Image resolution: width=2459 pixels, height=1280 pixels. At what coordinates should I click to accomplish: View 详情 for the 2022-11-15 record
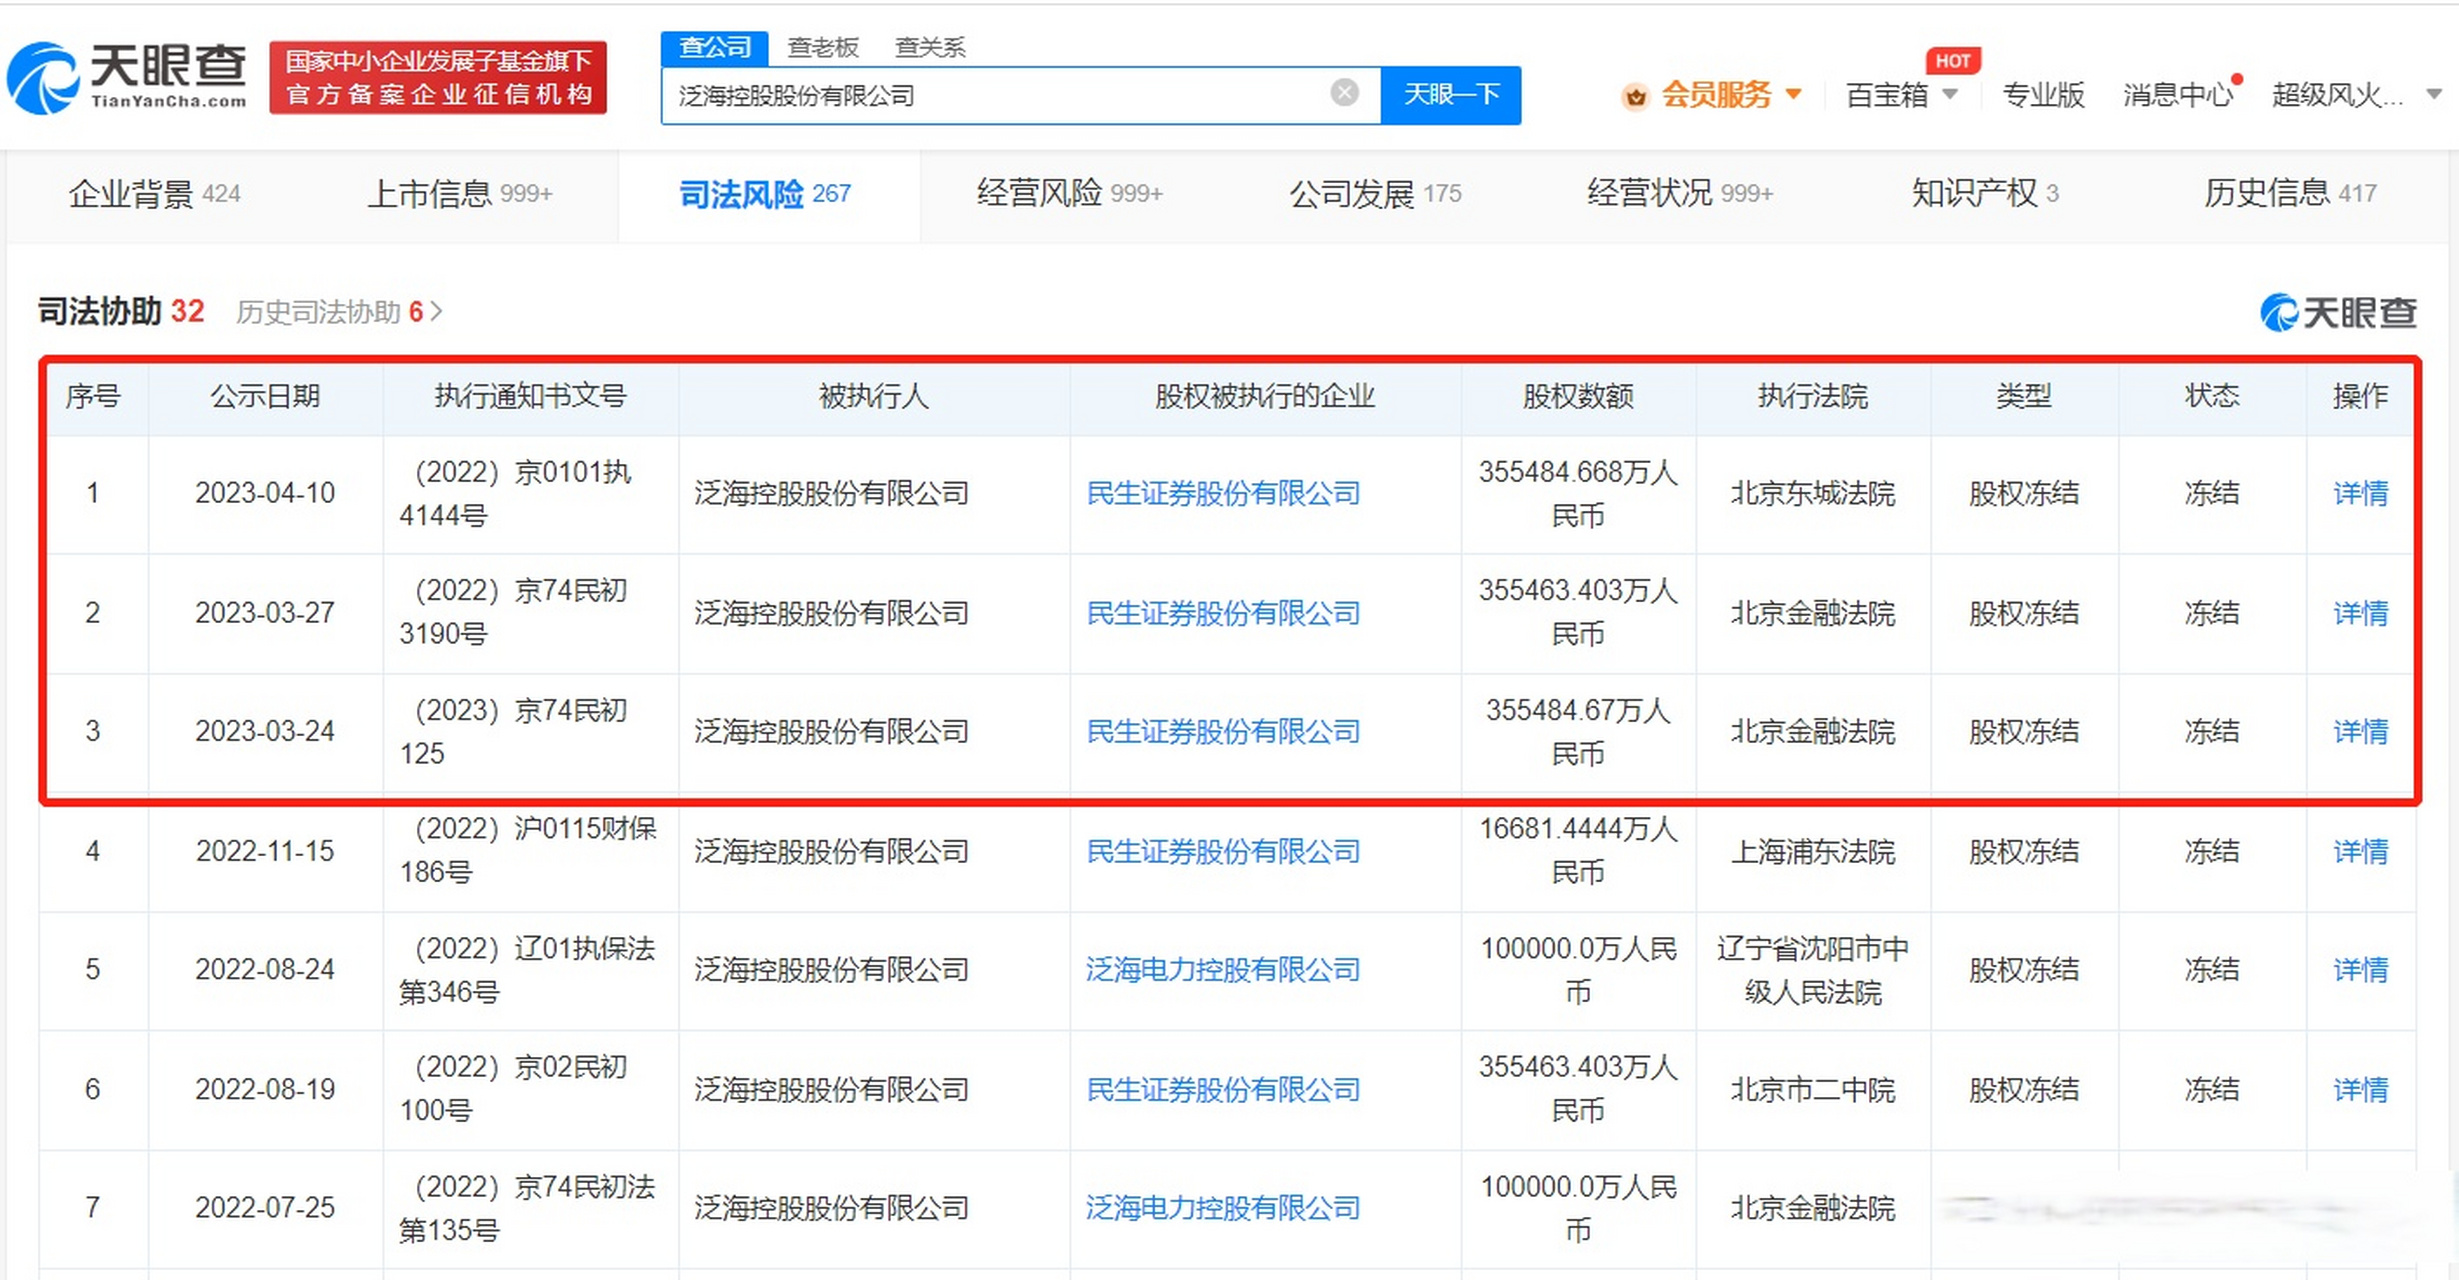2360,851
